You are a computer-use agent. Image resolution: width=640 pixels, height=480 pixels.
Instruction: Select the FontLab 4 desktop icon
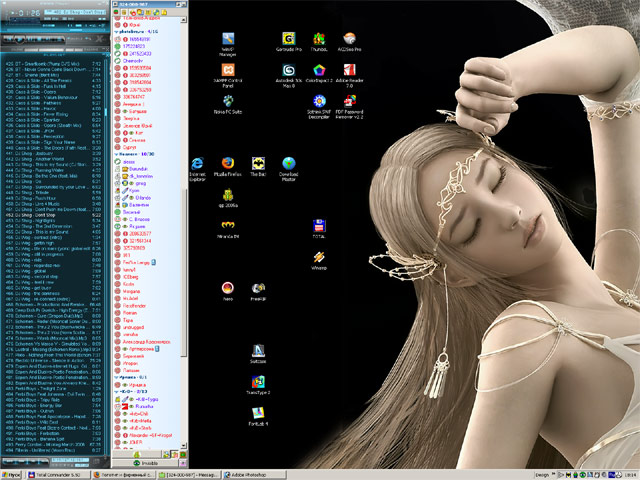click(x=258, y=416)
